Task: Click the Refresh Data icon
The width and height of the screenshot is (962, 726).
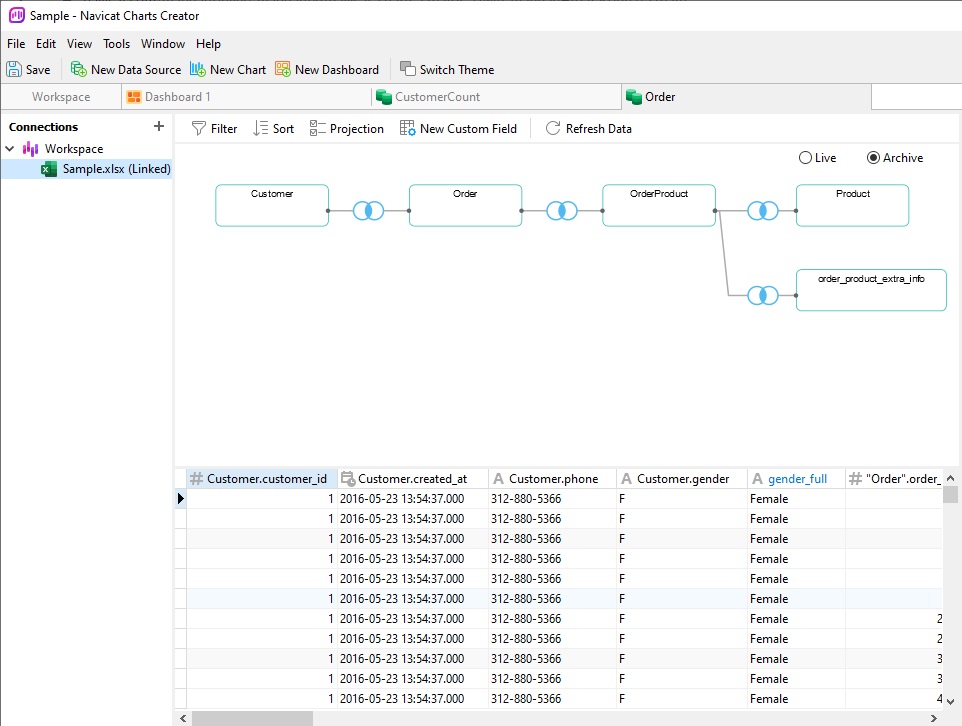Action: [553, 128]
